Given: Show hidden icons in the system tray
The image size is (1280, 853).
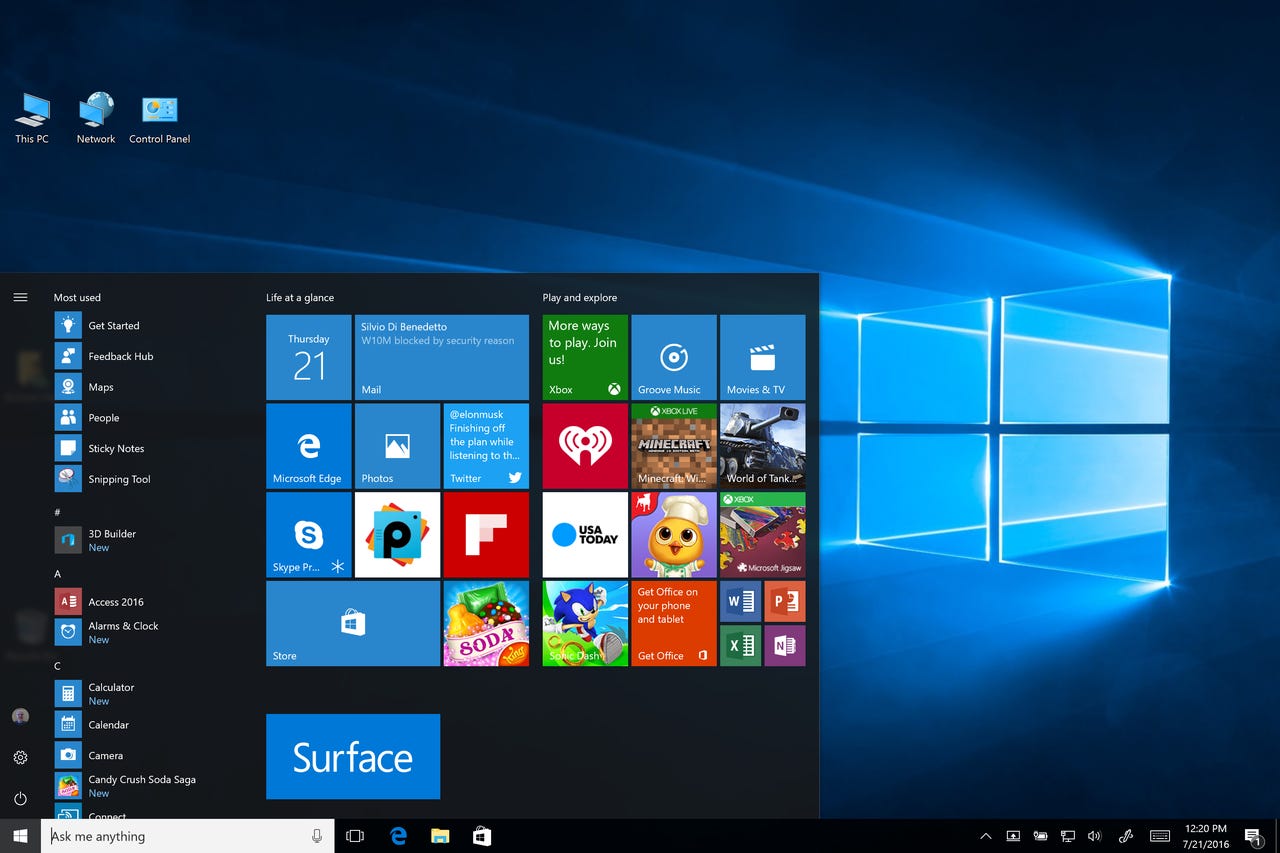Looking at the screenshot, I should [985, 836].
